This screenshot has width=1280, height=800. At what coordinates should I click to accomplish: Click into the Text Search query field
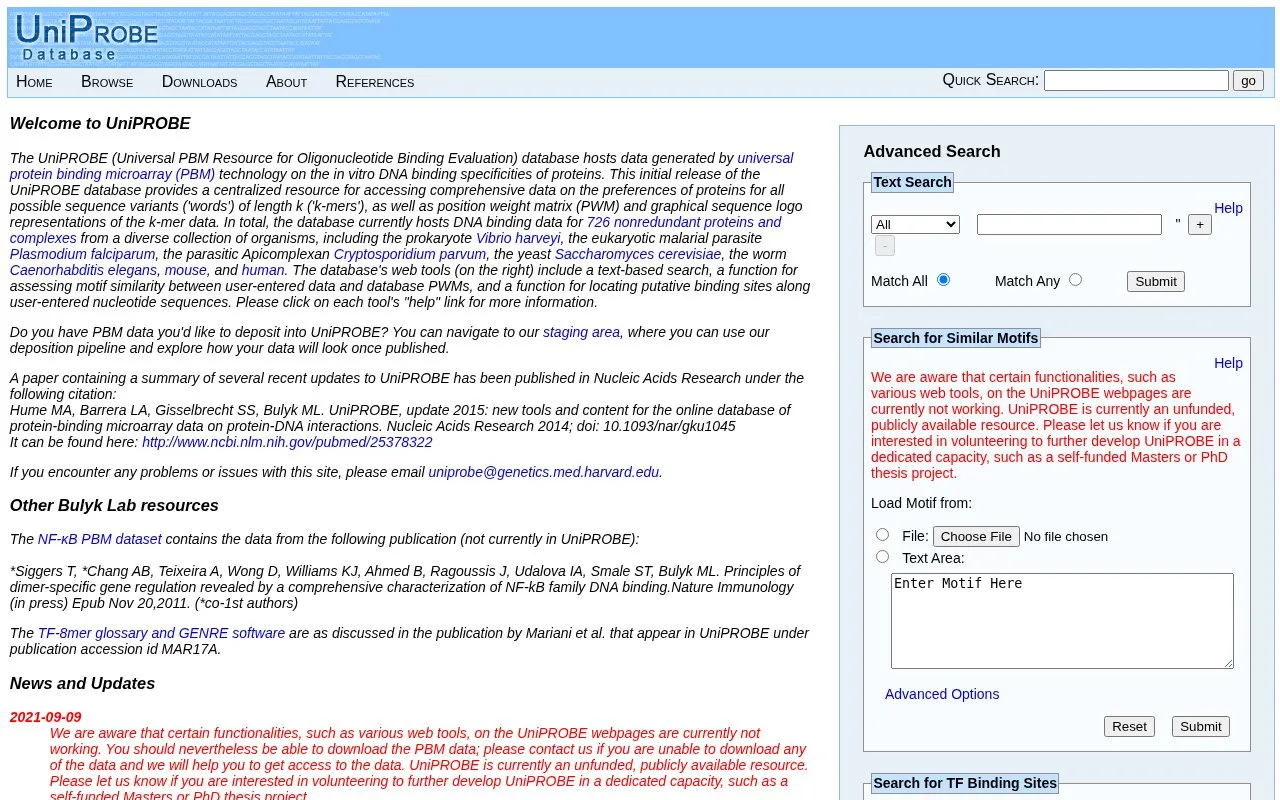(x=1069, y=224)
